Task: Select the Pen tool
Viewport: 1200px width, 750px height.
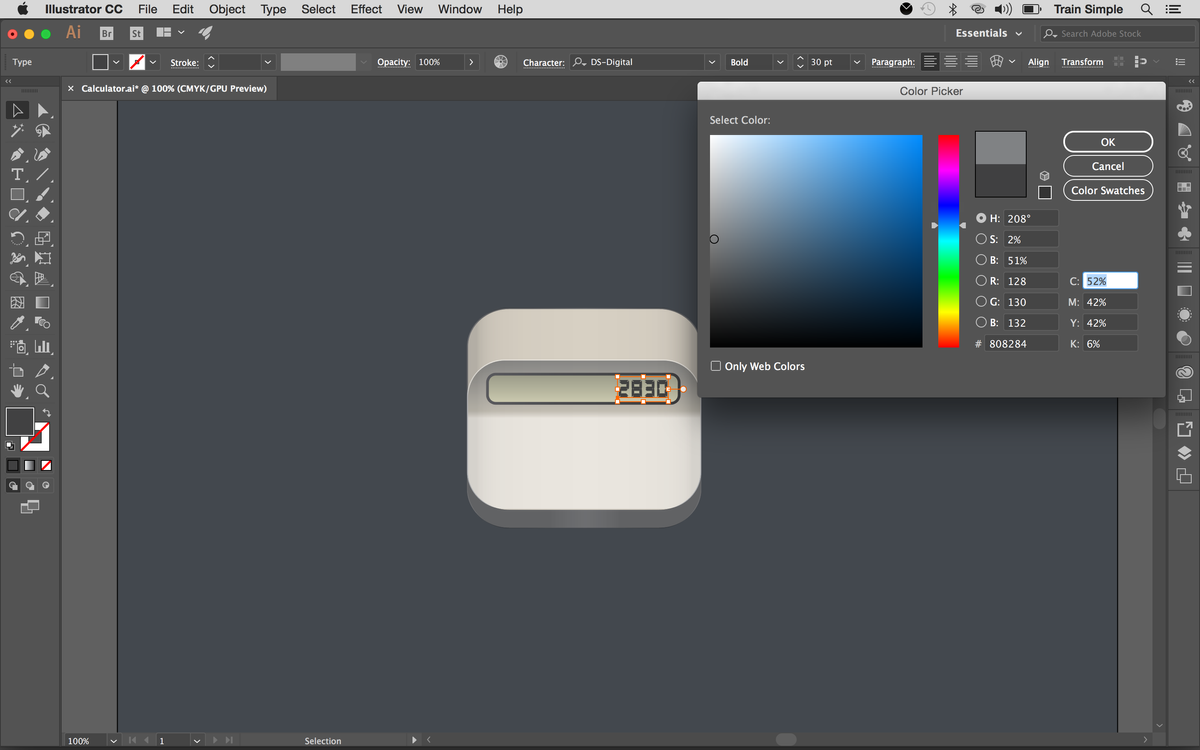Action: tap(18, 154)
